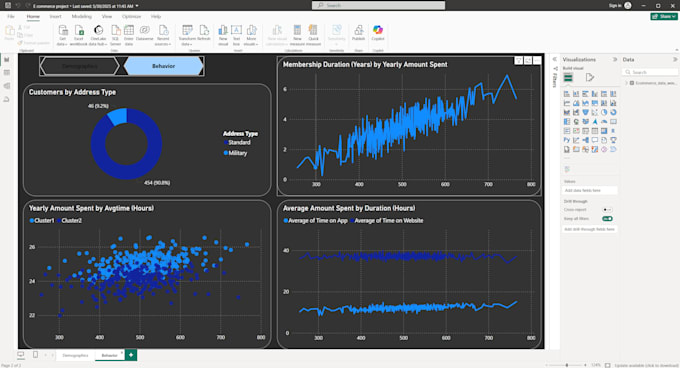Open the File menu
This screenshot has width=680, height=368.
[11, 16]
